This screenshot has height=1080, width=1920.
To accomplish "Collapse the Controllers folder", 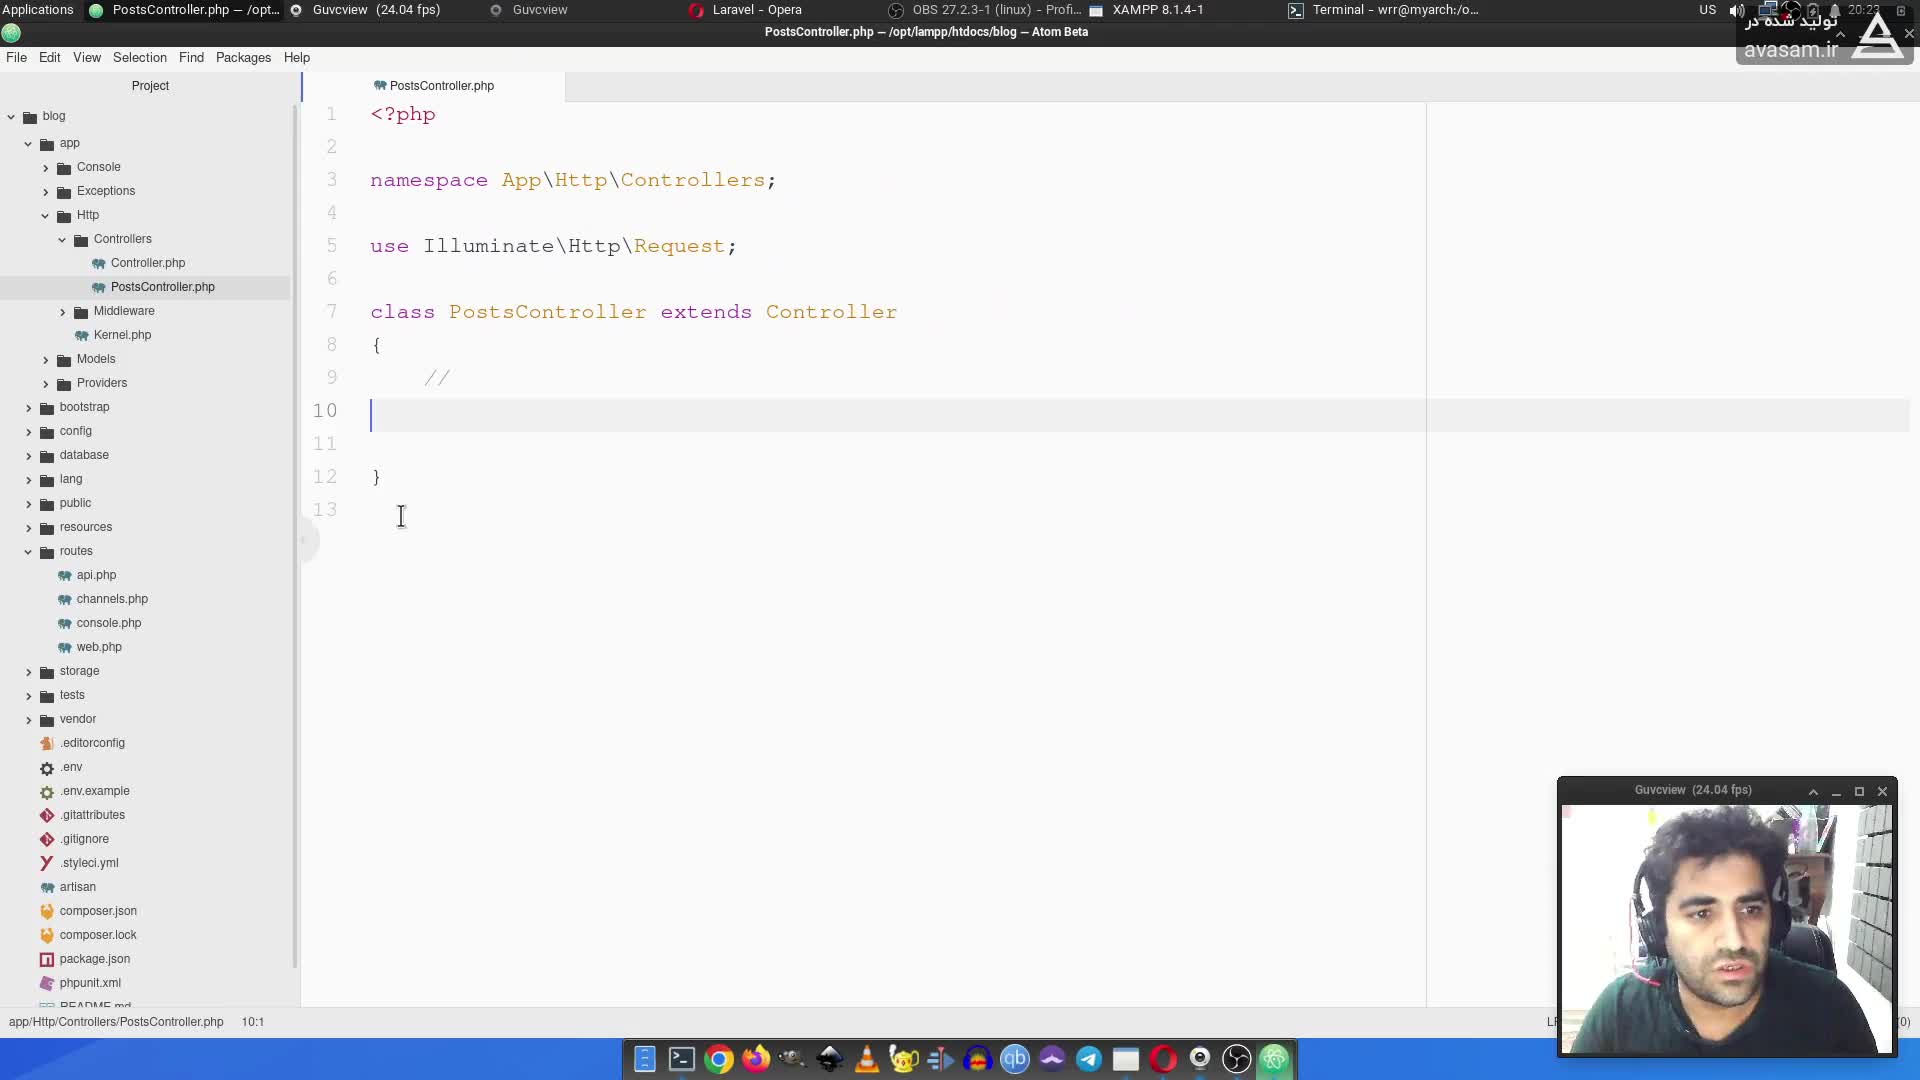I will [x=62, y=240].
